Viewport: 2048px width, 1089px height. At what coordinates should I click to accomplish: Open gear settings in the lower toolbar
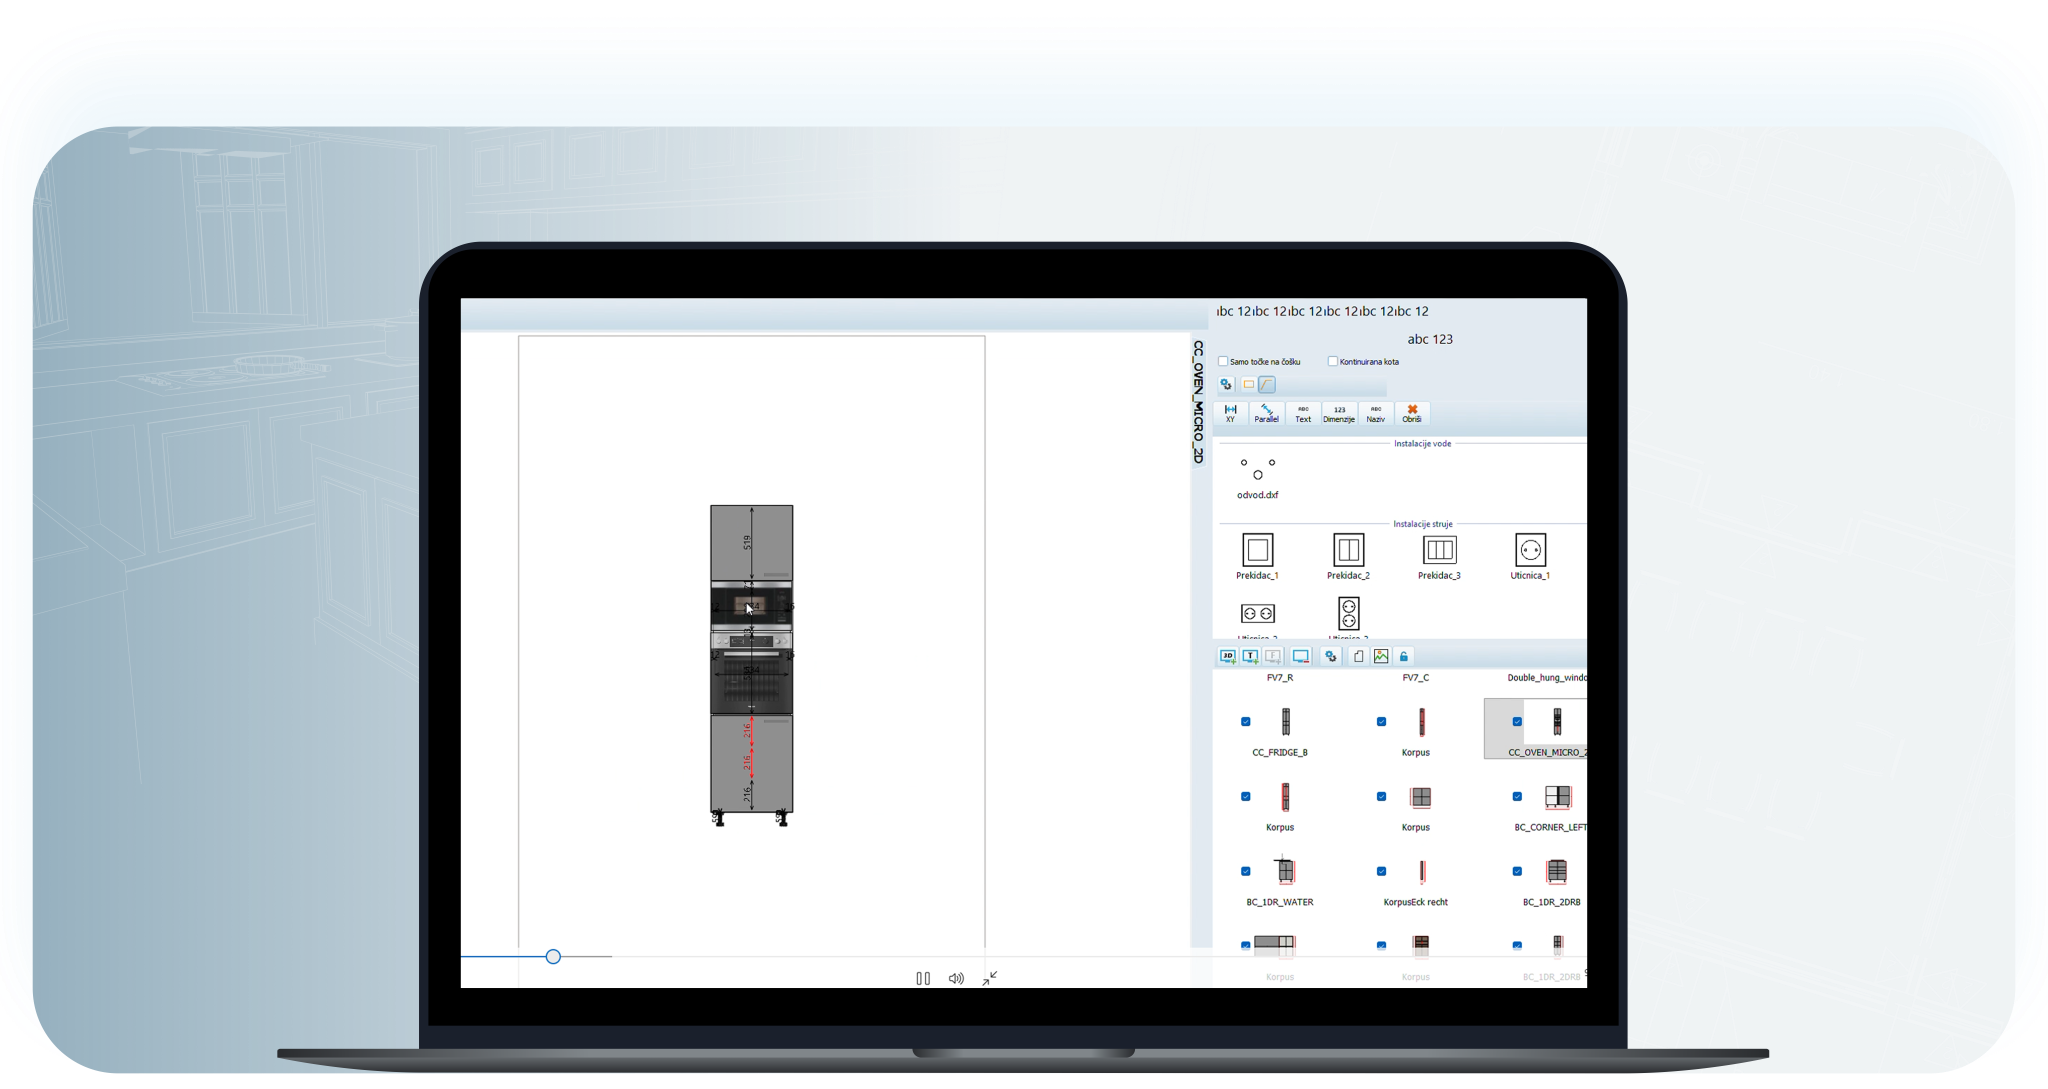[x=1331, y=657]
